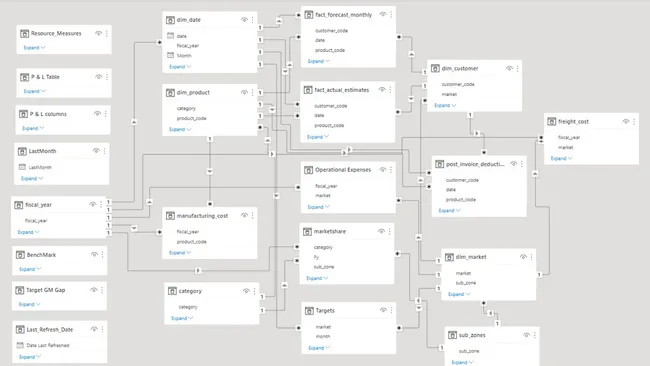The width and height of the screenshot is (650, 366).
Task: Expand the Target GM Gap table
Action: point(29,305)
